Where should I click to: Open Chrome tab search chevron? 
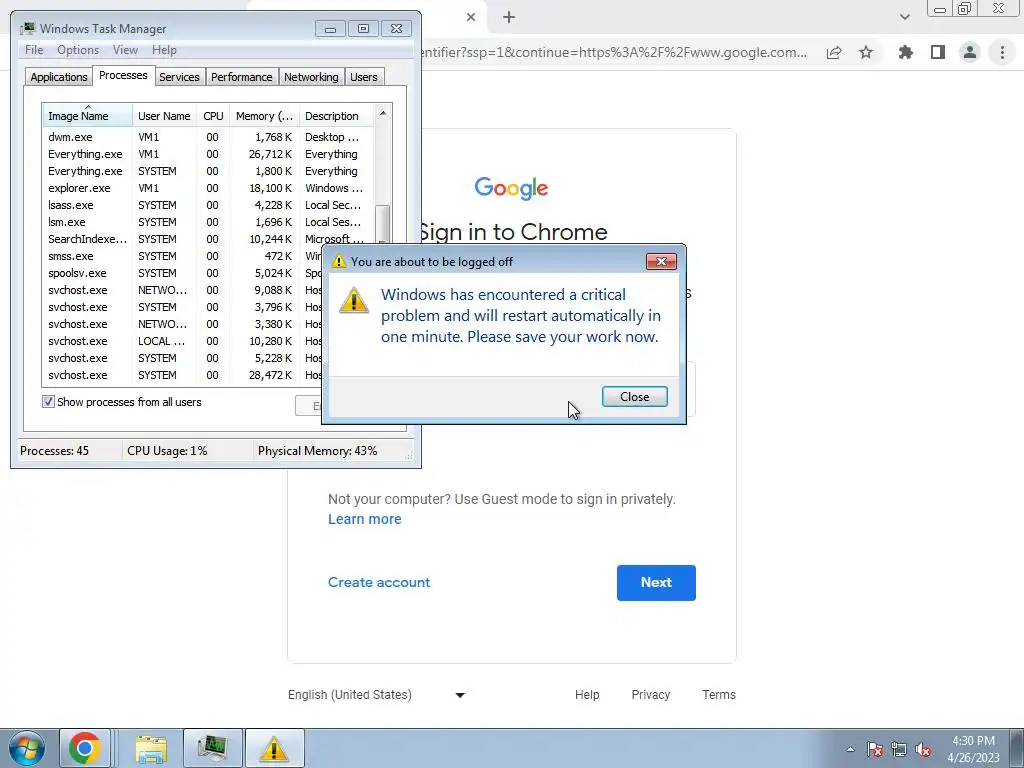pos(904,17)
